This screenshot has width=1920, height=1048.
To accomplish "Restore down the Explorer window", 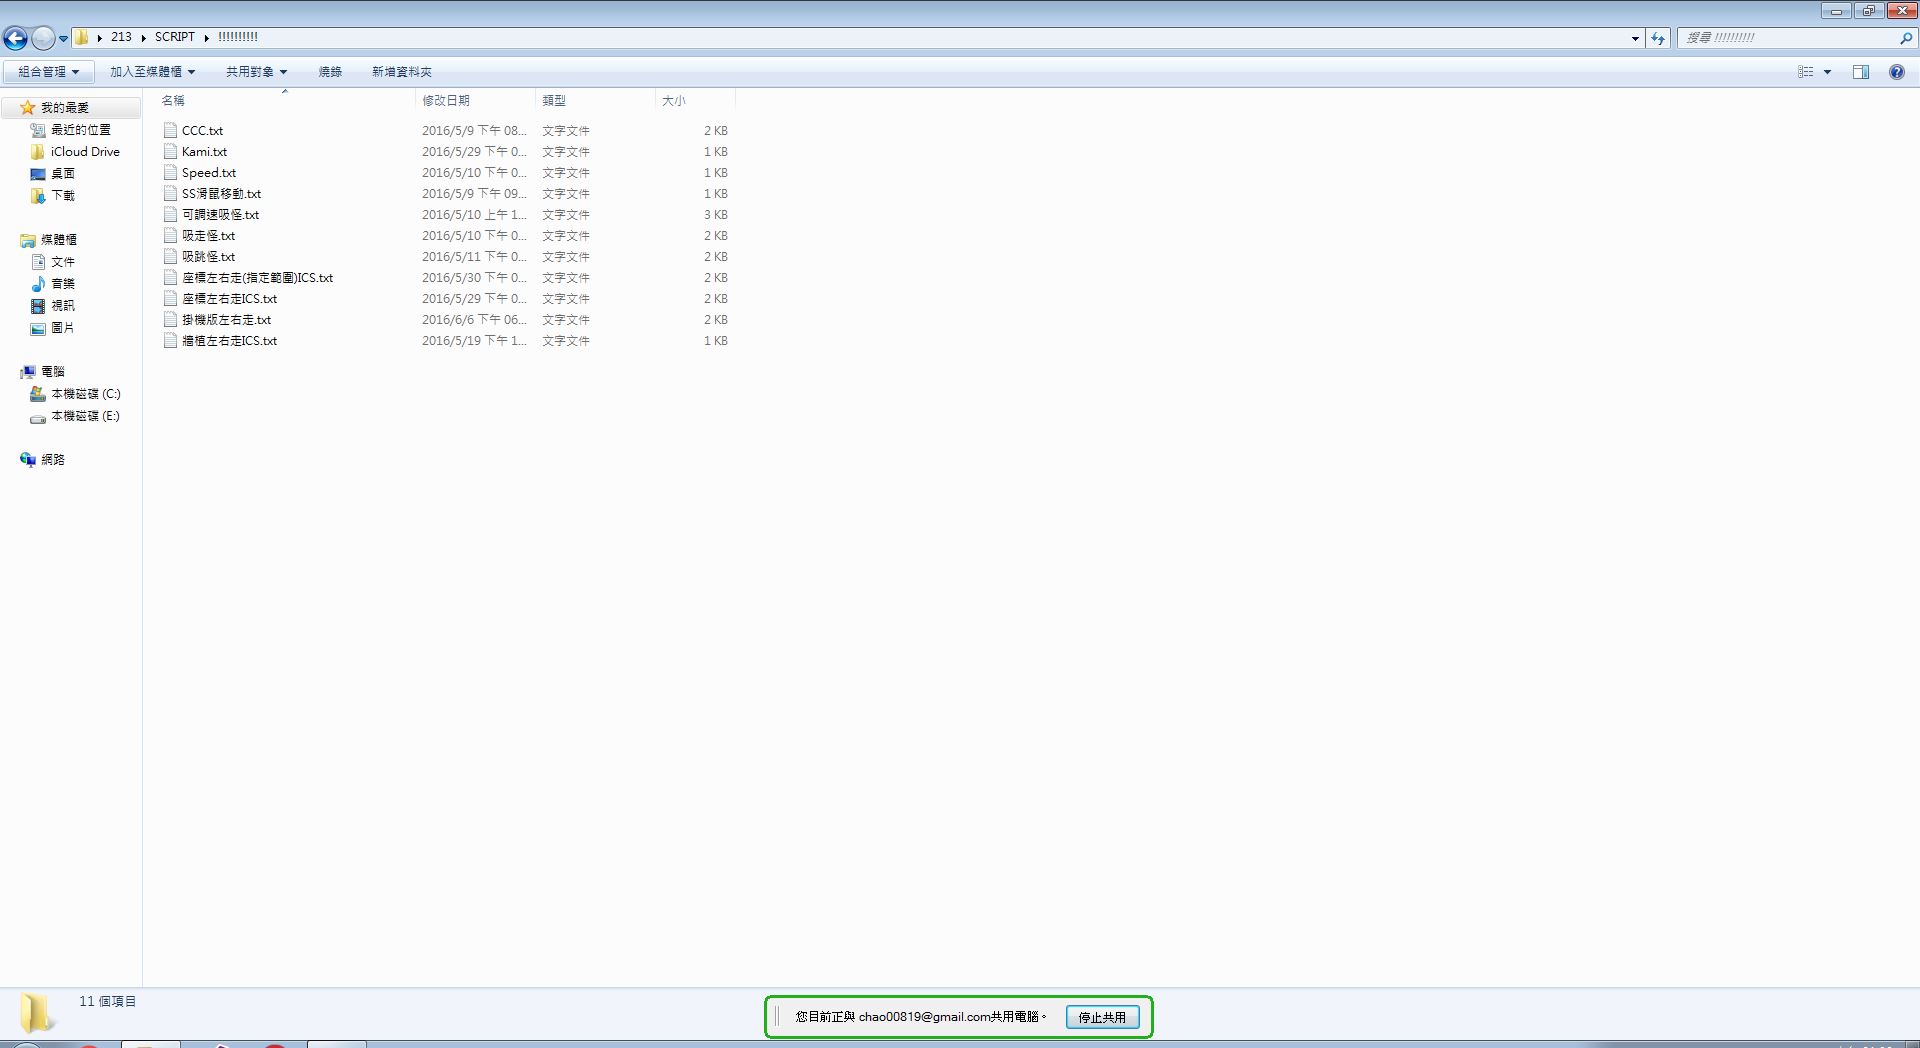I will pos(1868,11).
